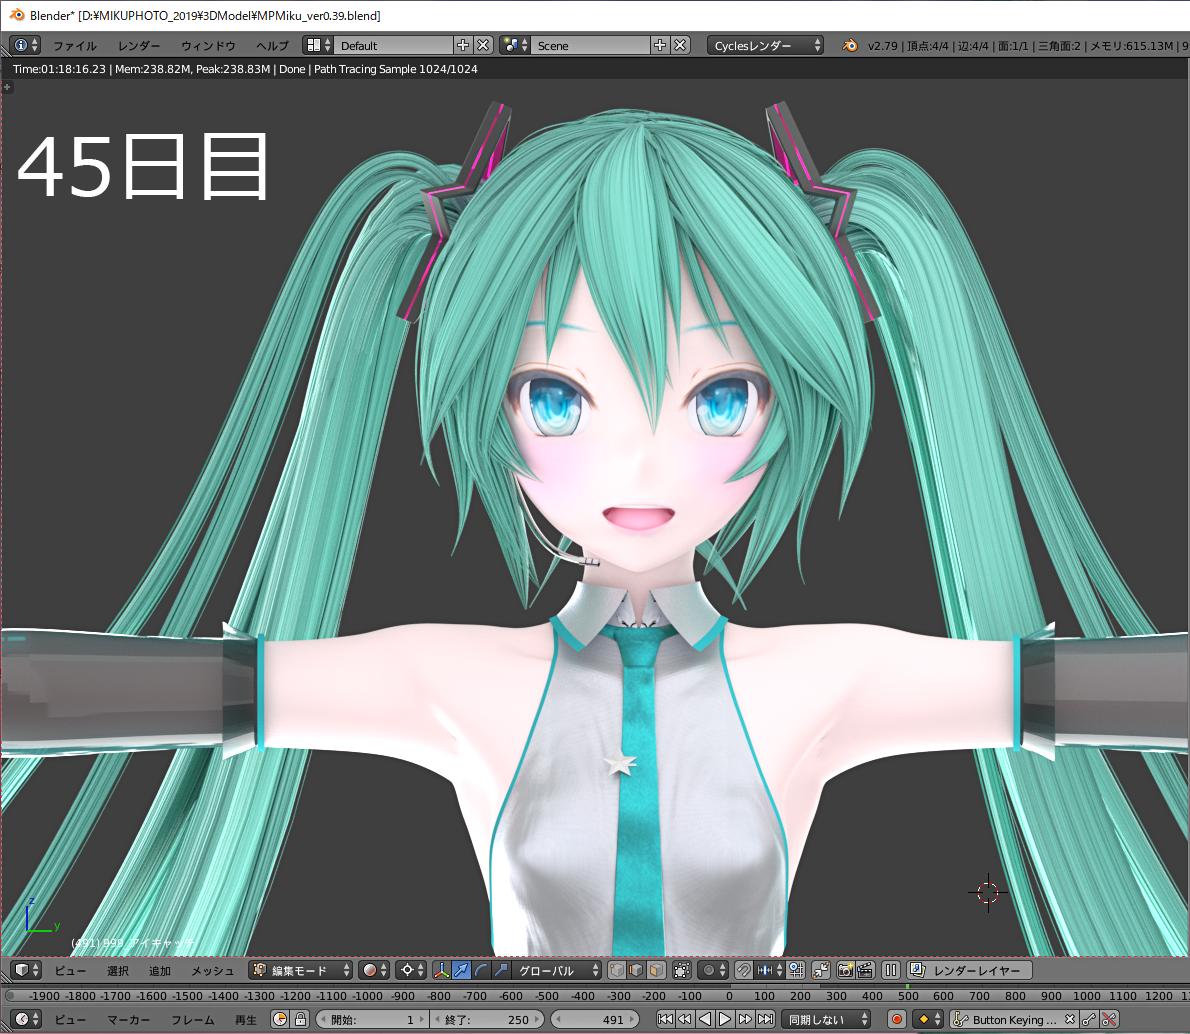Screen dimensions: 1190x1034
Task: Toggle limit selection to visible
Action: (682, 970)
